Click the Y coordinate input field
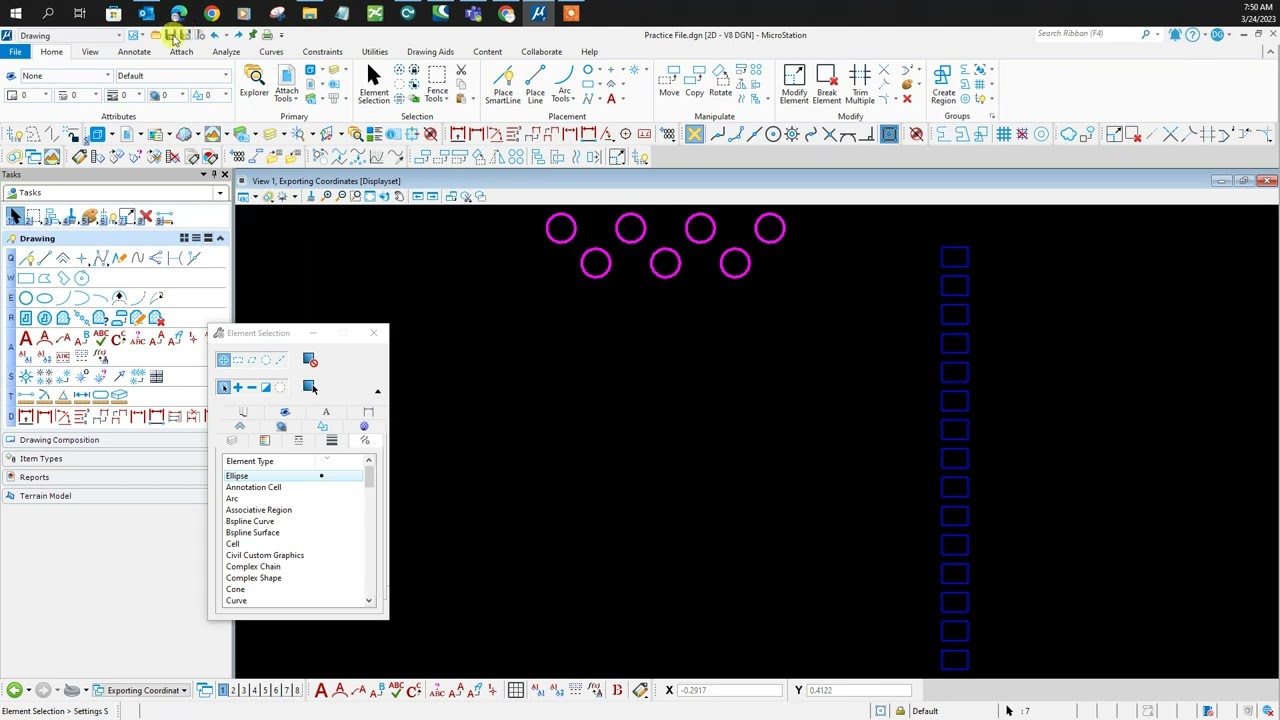This screenshot has width=1280, height=720. tap(859, 690)
